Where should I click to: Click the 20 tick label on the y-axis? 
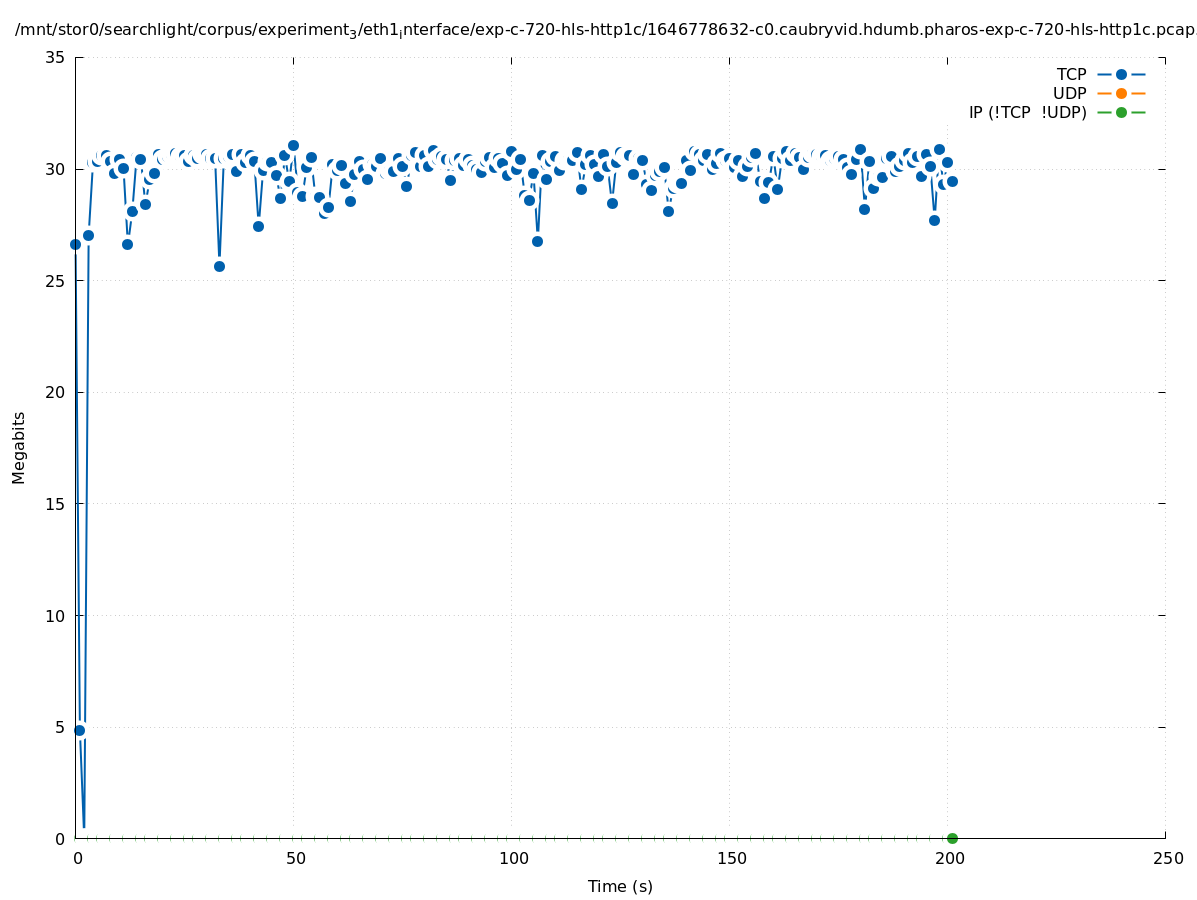(56, 392)
